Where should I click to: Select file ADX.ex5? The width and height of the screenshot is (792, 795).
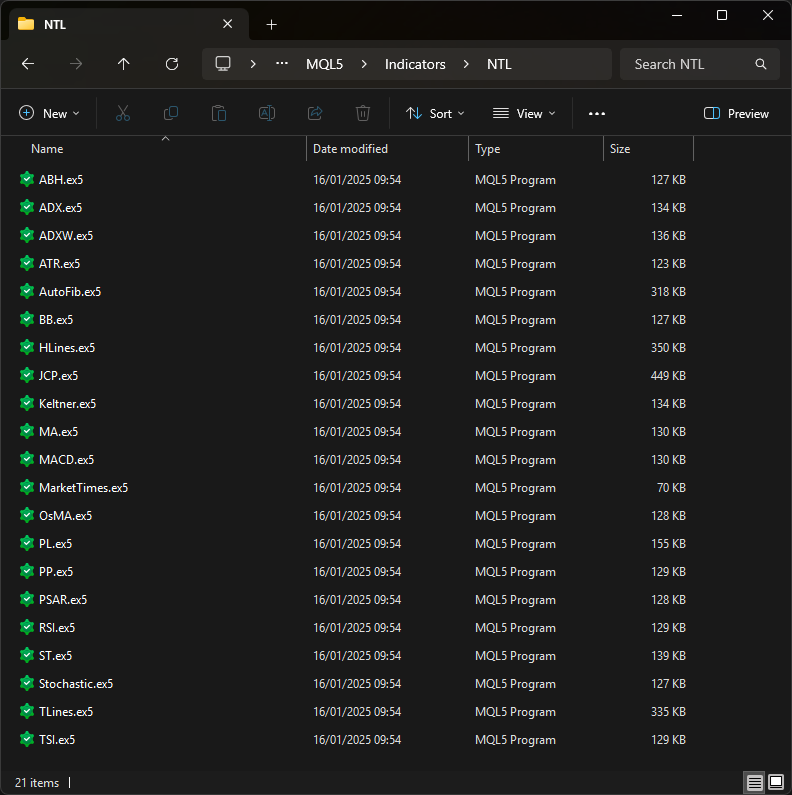coord(60,207)
